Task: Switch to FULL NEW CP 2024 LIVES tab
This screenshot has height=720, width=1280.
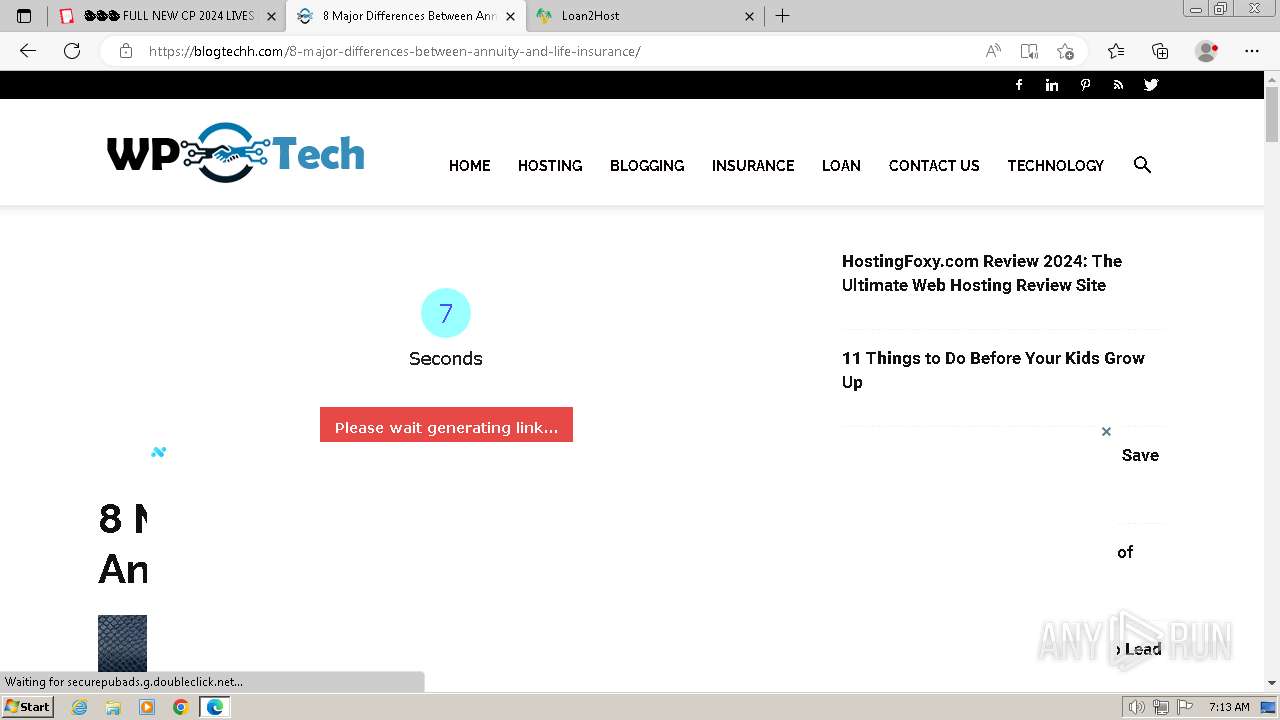Action: (168, 16)
